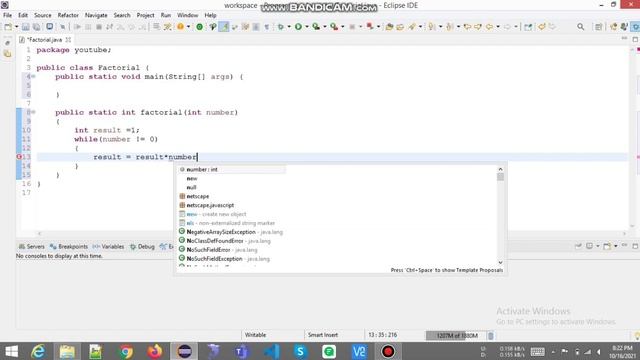Screen dimensions: 640x360
Task: Click the Back navigation arrow icon
Action: [489, 27]
